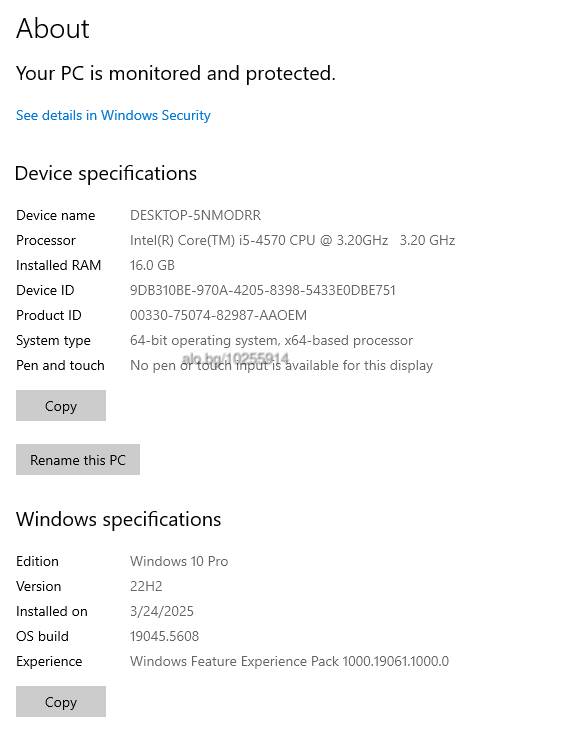Viewport: 562px width, 729px height.
Task: Click the Edition value Windows 10 Pro
Action: coord(179,561)
